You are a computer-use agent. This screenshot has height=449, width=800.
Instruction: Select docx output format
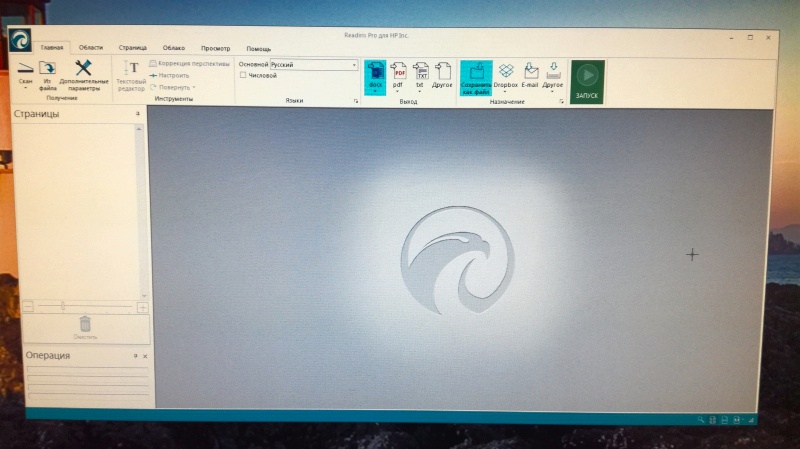click(x=375, y=73)
